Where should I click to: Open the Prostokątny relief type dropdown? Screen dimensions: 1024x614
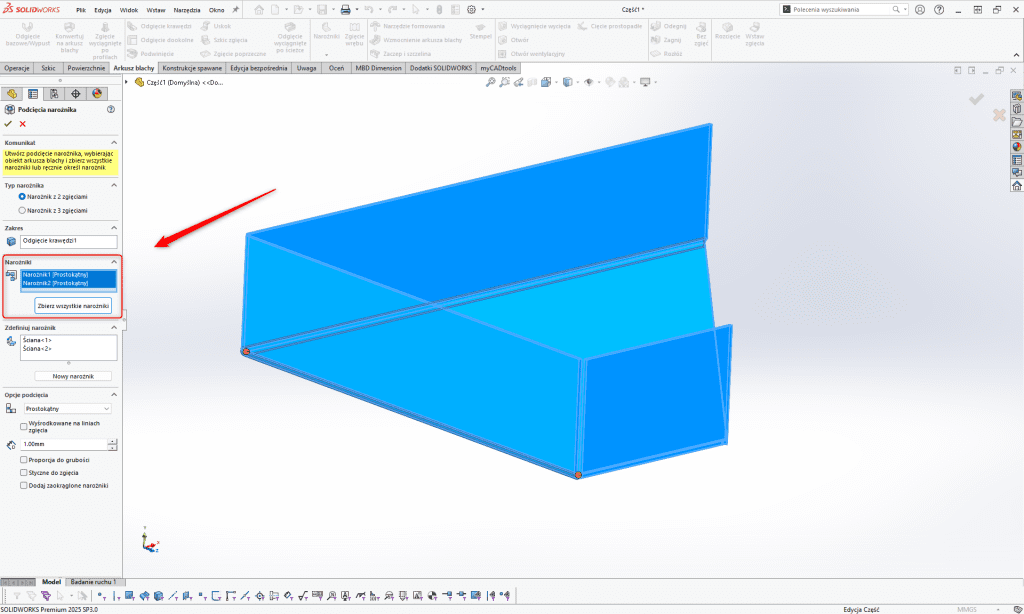tap(68, 408)
